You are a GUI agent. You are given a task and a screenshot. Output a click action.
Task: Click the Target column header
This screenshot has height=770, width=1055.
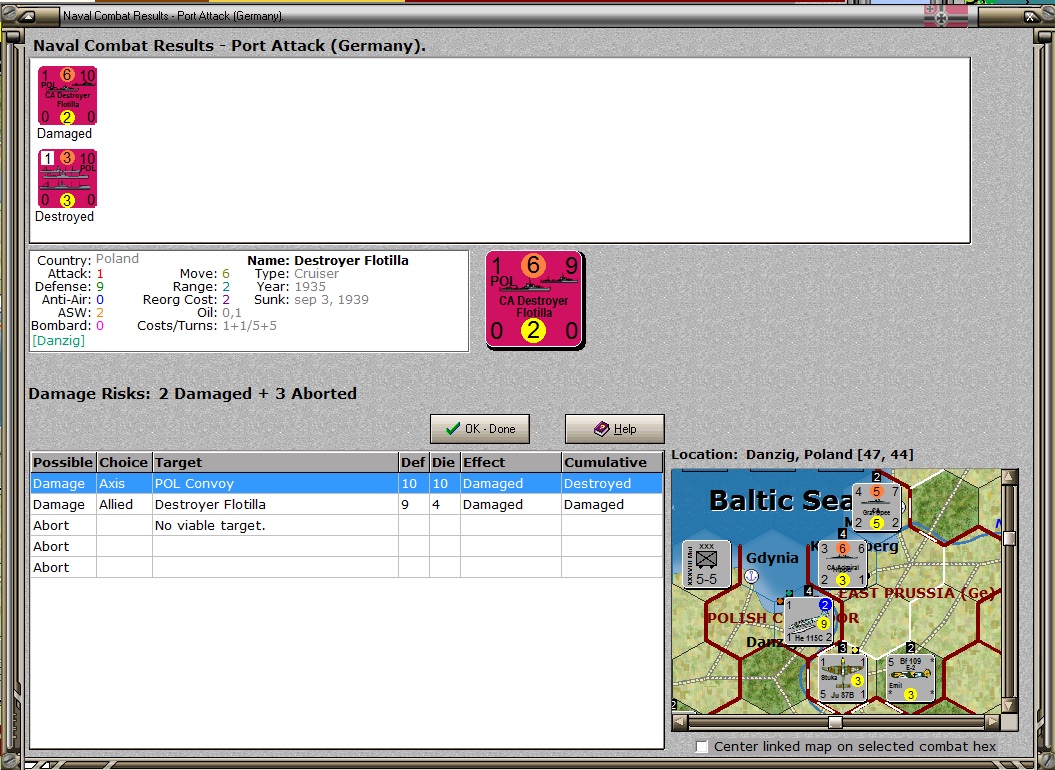275,462
